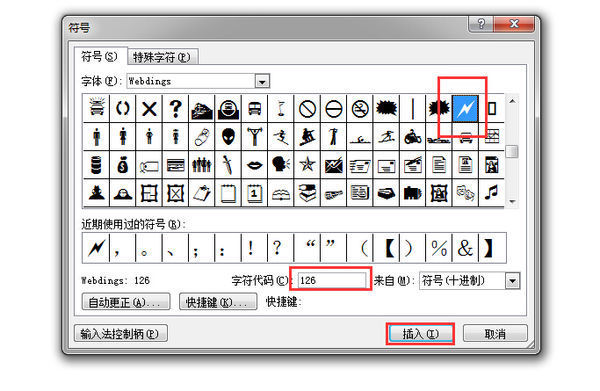
Task: Choose the detective silhouette symbol
Action: pyautogui.click(x=96, y=193)
